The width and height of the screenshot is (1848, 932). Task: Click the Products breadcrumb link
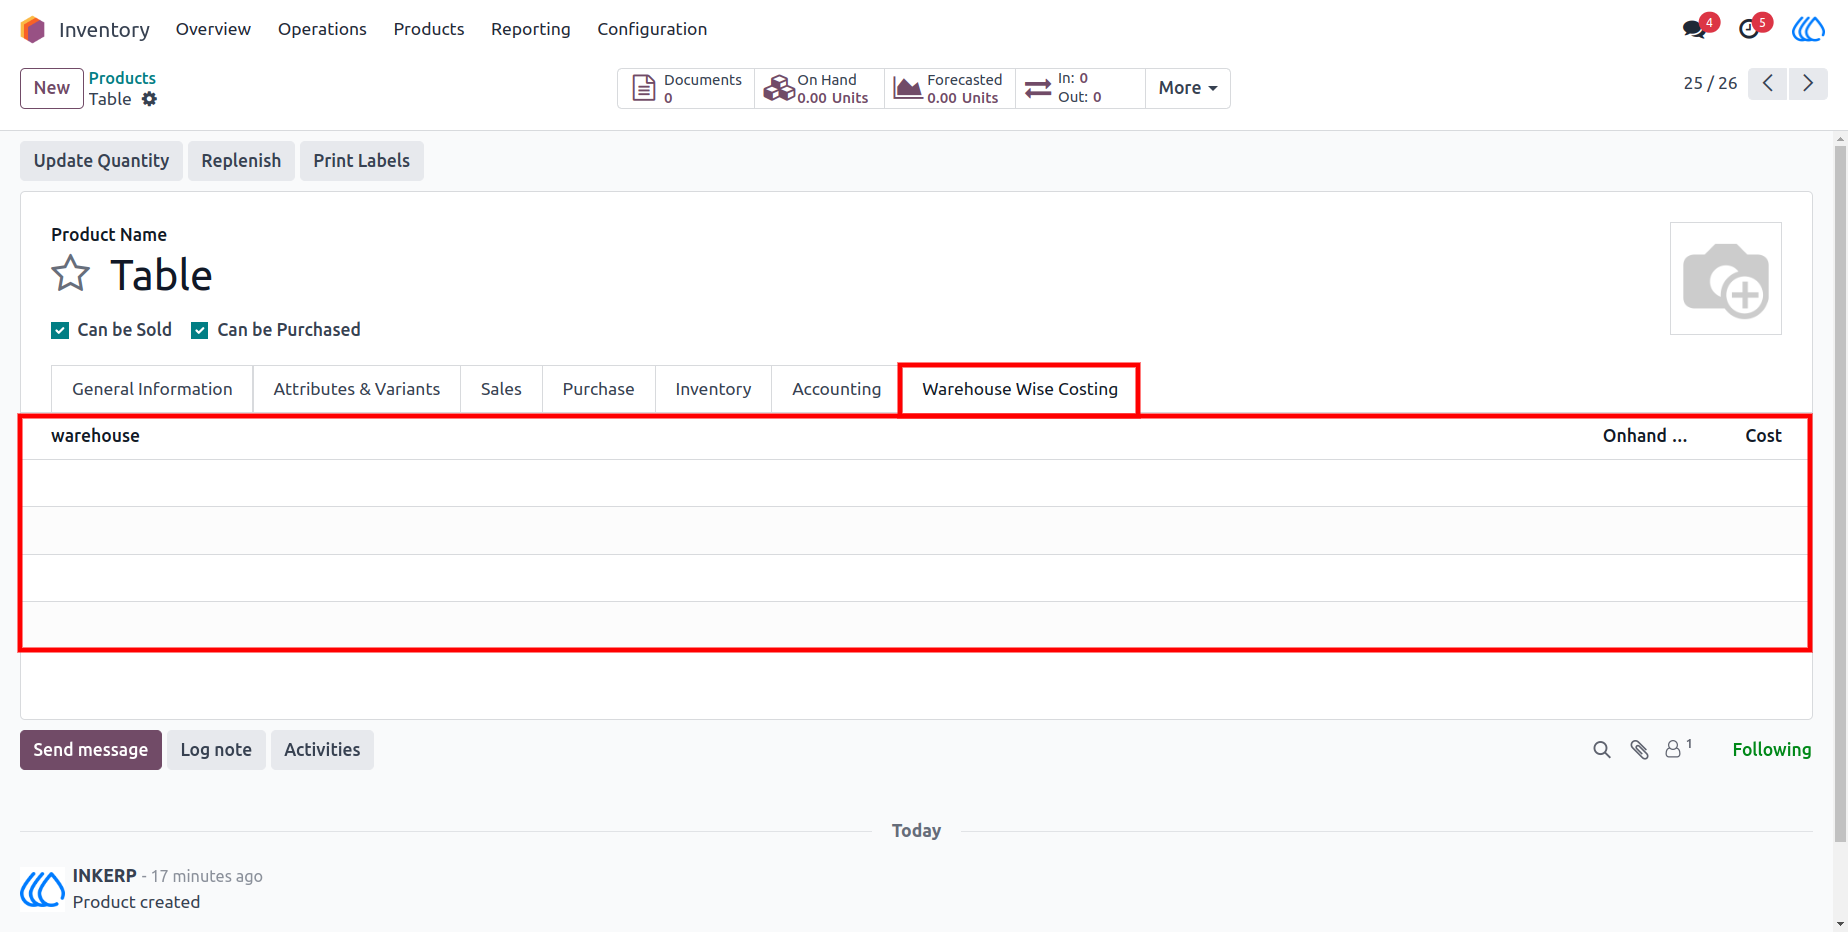coord(122,78)
